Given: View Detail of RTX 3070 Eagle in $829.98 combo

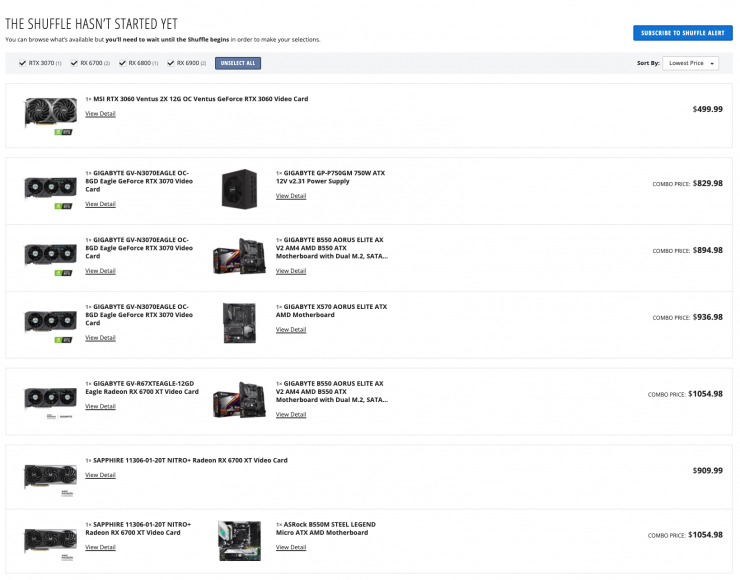Looking at the screenshot, I should (100, 204).
